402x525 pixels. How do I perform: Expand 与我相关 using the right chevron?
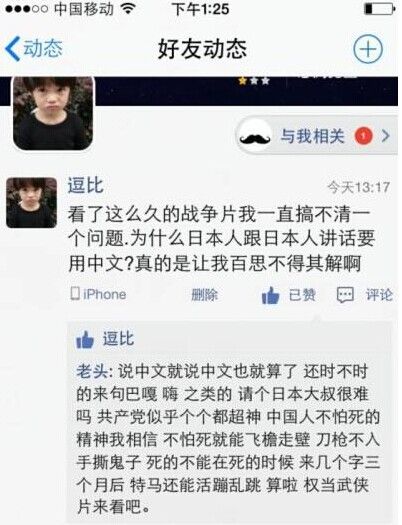click(x=386, y=136)
